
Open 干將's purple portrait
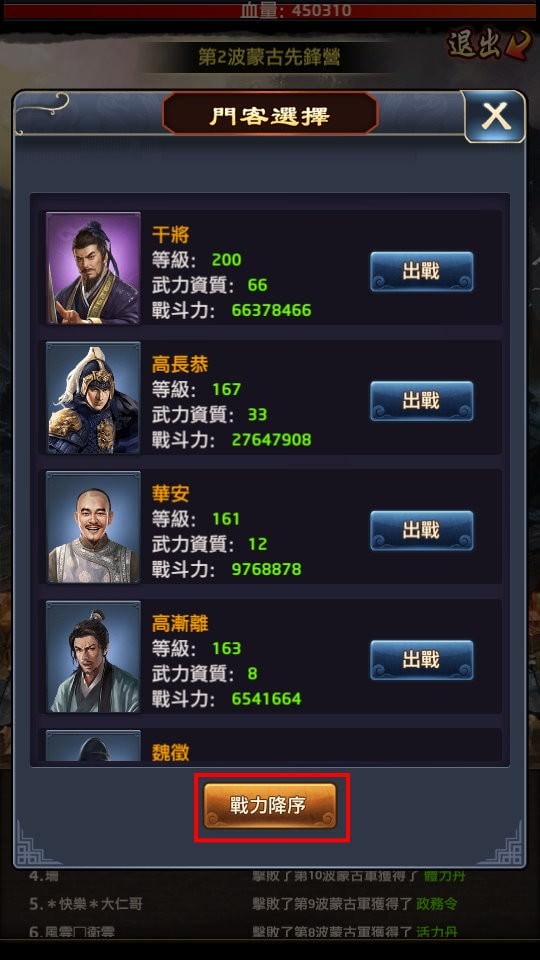point(94,268)
